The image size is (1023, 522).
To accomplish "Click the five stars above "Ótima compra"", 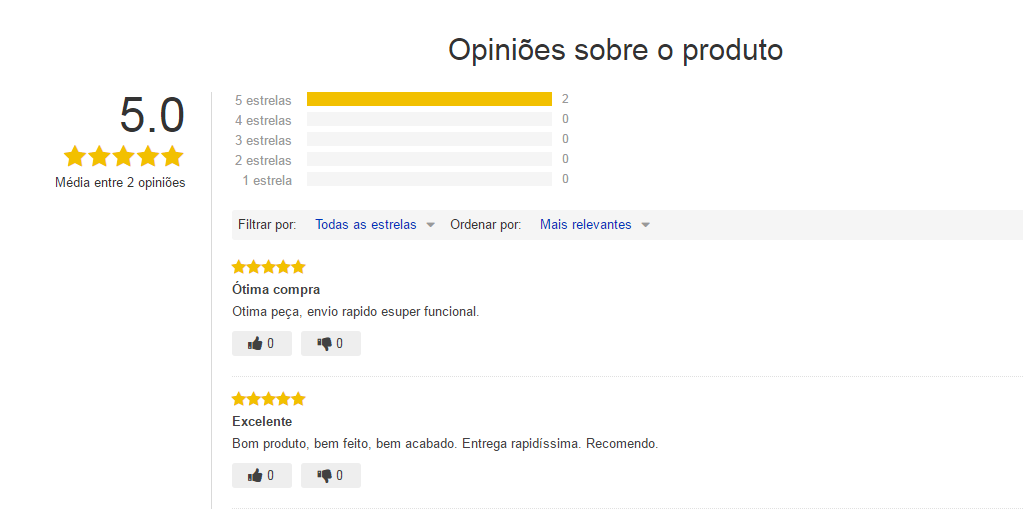I will coord(269,267).
